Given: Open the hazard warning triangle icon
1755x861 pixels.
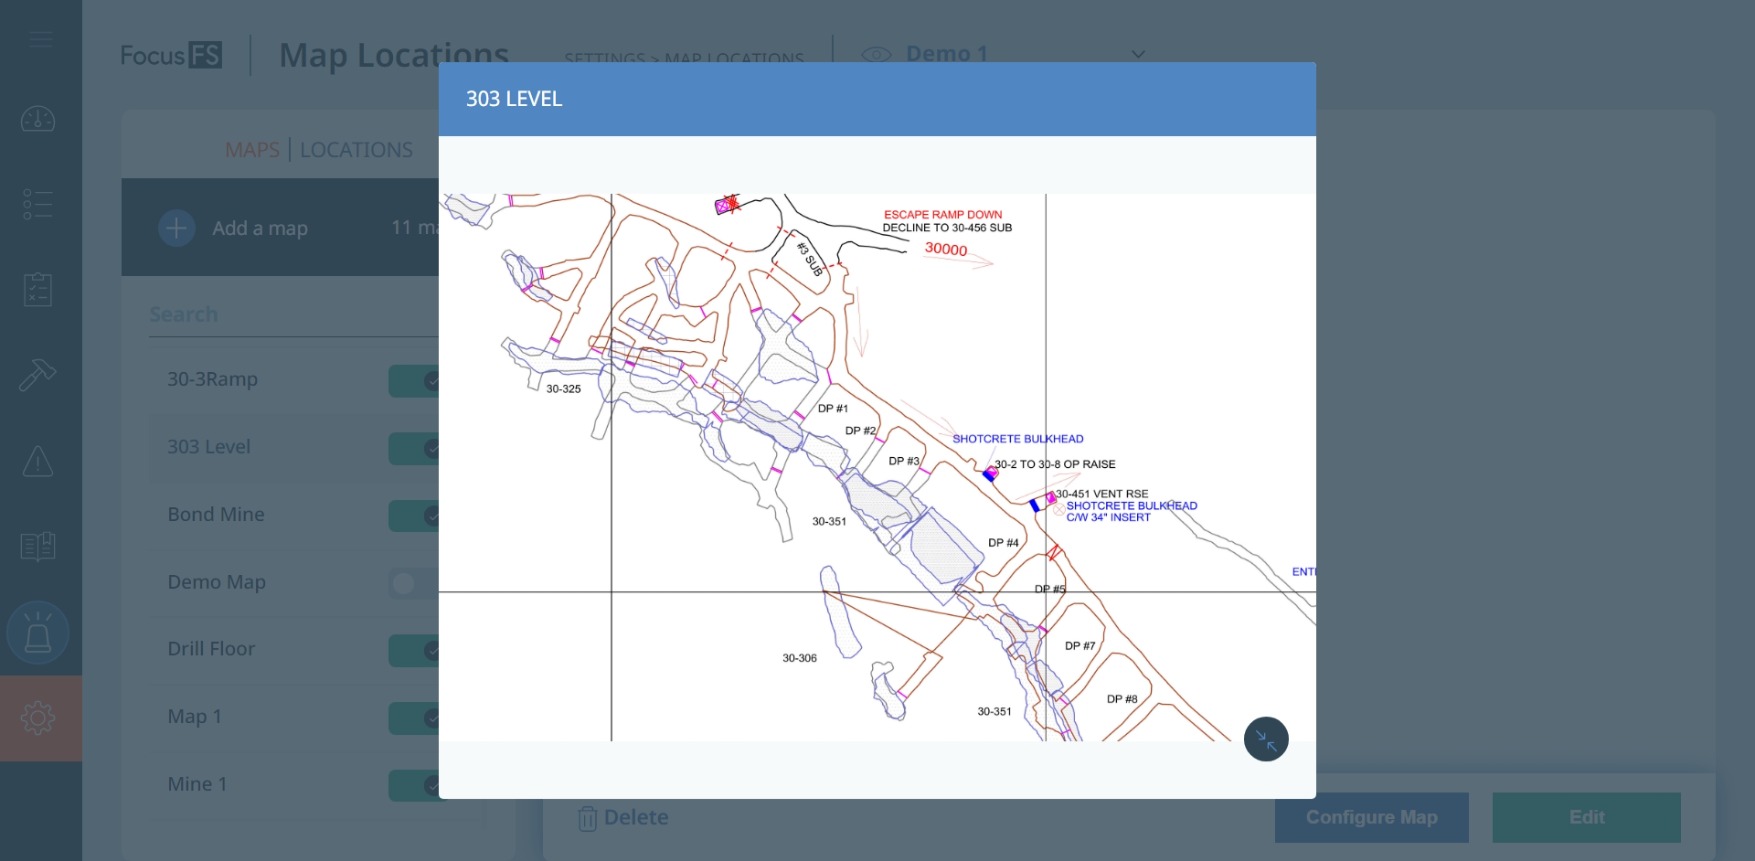Looking at the screenshot, I should (x=38, y=461).
